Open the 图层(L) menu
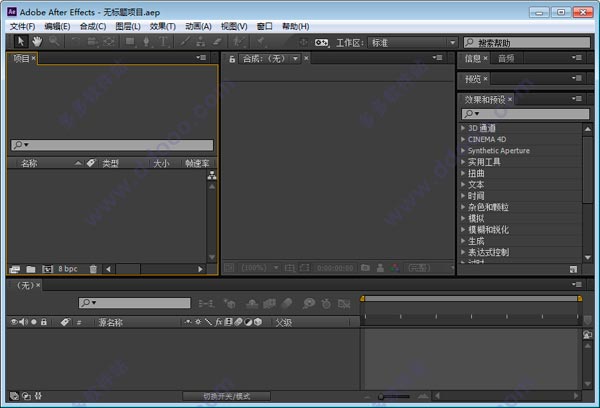Screen dimensions: 600x408 (128, 26)
